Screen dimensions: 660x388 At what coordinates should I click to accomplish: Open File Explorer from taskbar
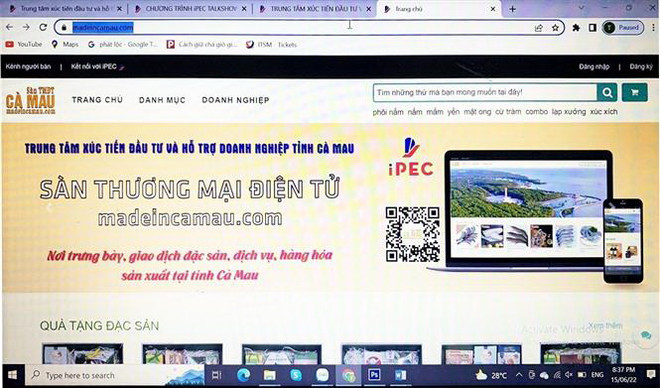click(269, 375)
